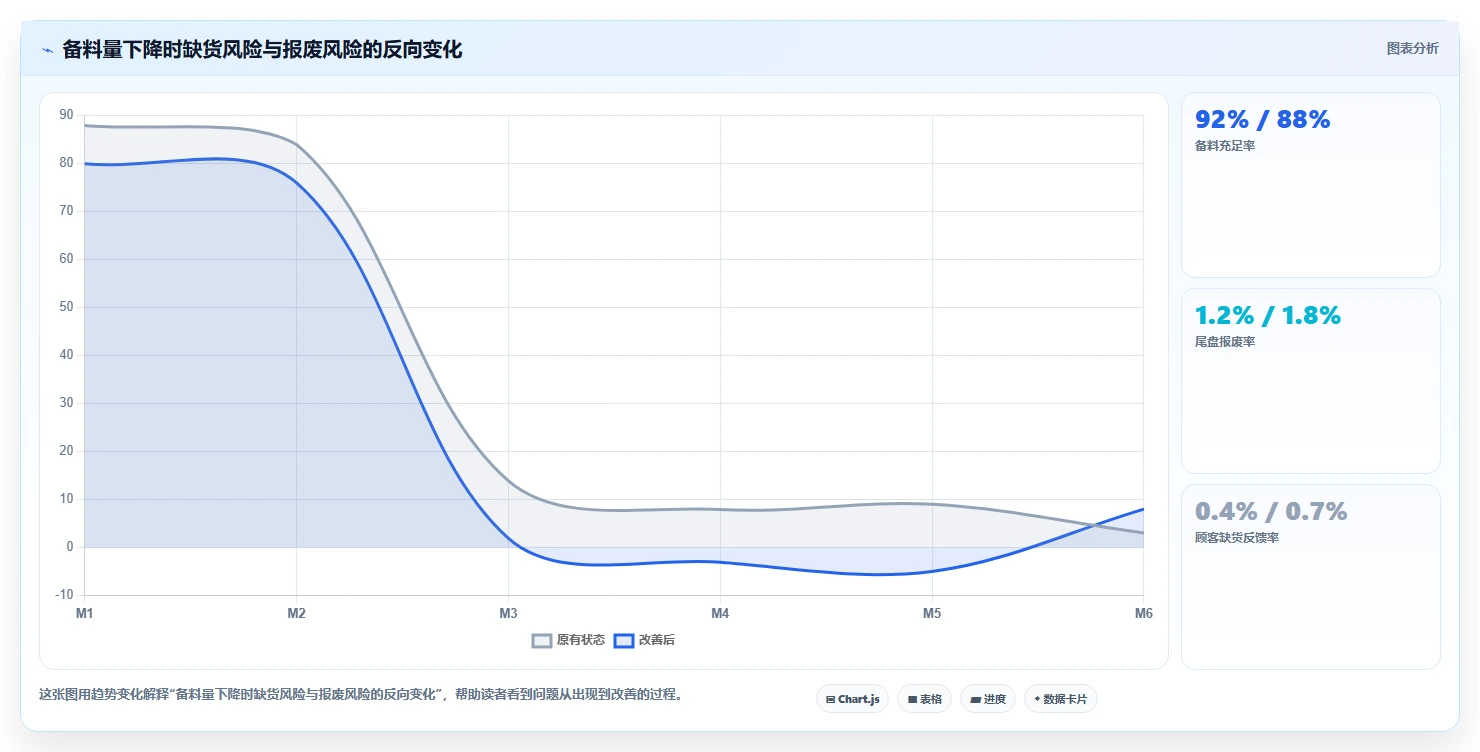Click the 1.2% / 1.8% value text
1480x752 pixels.
(1268, 316)
